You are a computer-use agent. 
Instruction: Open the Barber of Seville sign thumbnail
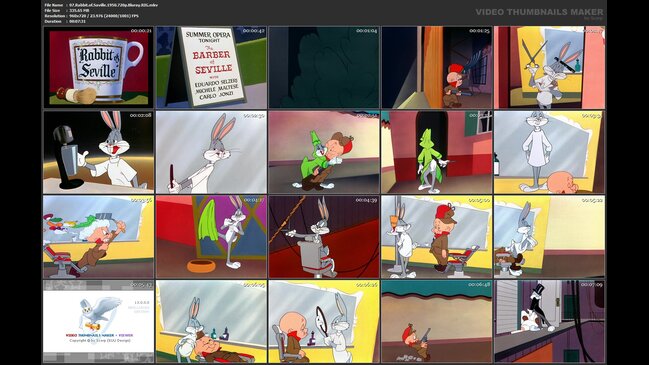tap(211, 67)
